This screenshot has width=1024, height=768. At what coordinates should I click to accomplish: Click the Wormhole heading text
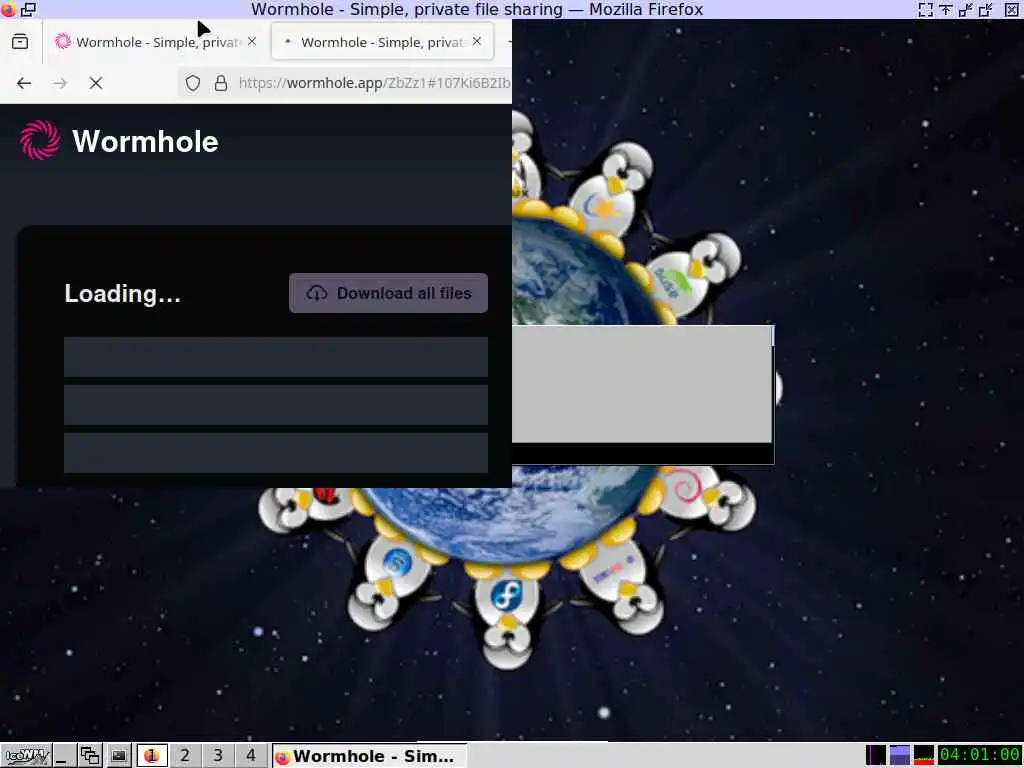point(145,141)
